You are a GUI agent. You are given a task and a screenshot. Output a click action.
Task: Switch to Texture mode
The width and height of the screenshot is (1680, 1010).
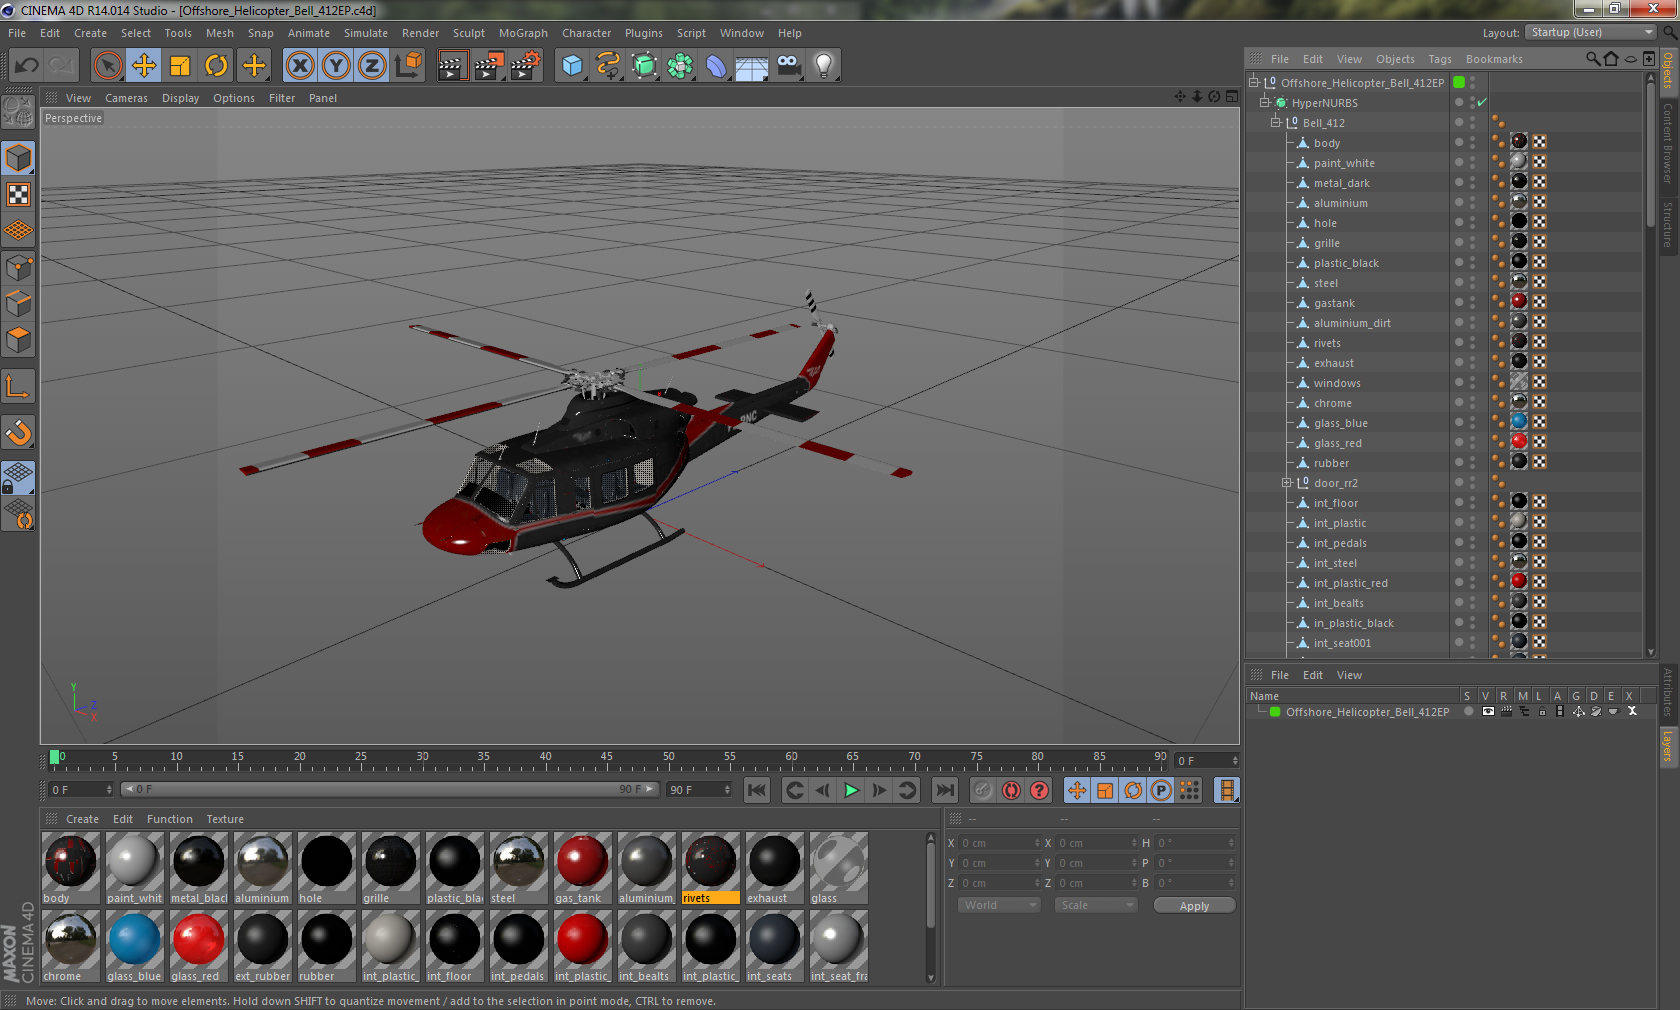click(x=18, y=195)
